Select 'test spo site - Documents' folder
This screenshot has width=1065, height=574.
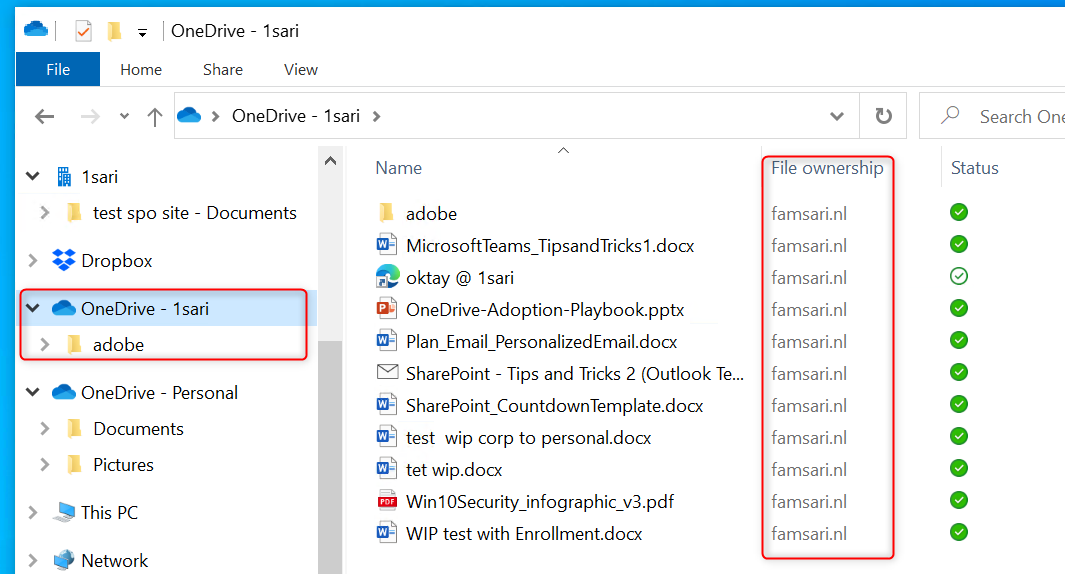coord(194,213)
